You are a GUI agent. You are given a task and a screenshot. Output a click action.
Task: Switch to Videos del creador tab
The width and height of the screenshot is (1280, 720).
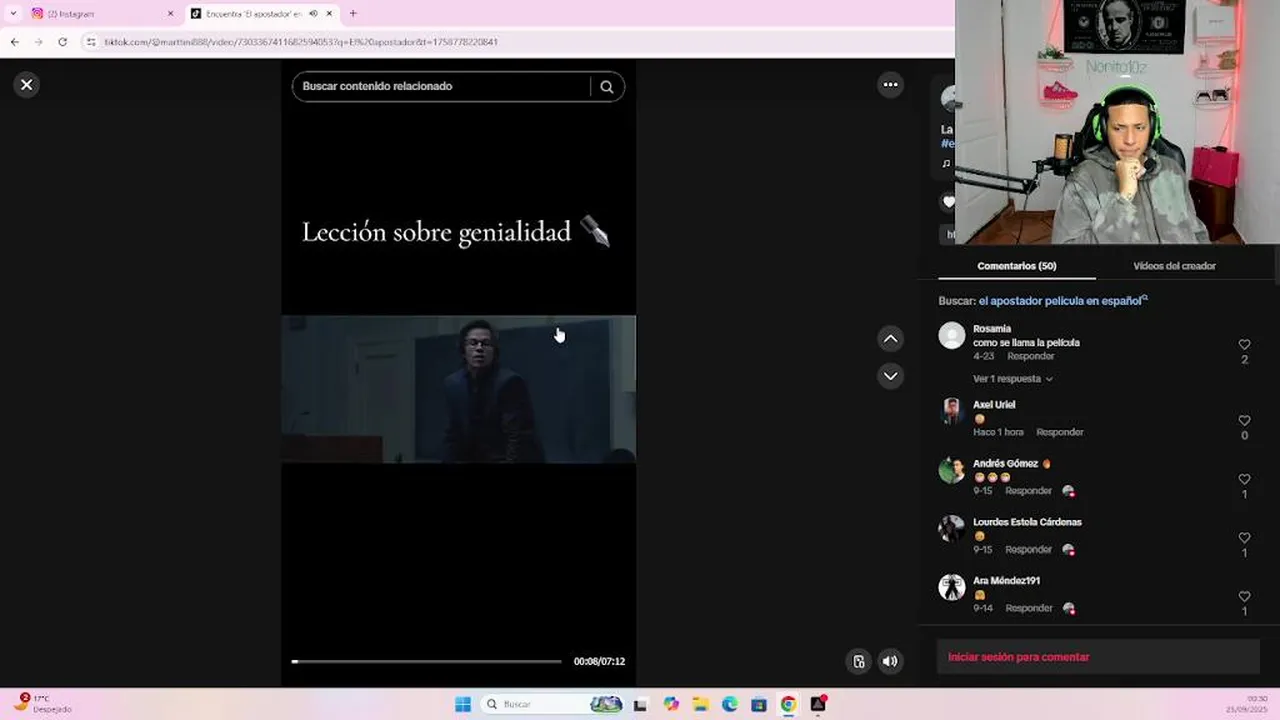tap(1174, 266)
